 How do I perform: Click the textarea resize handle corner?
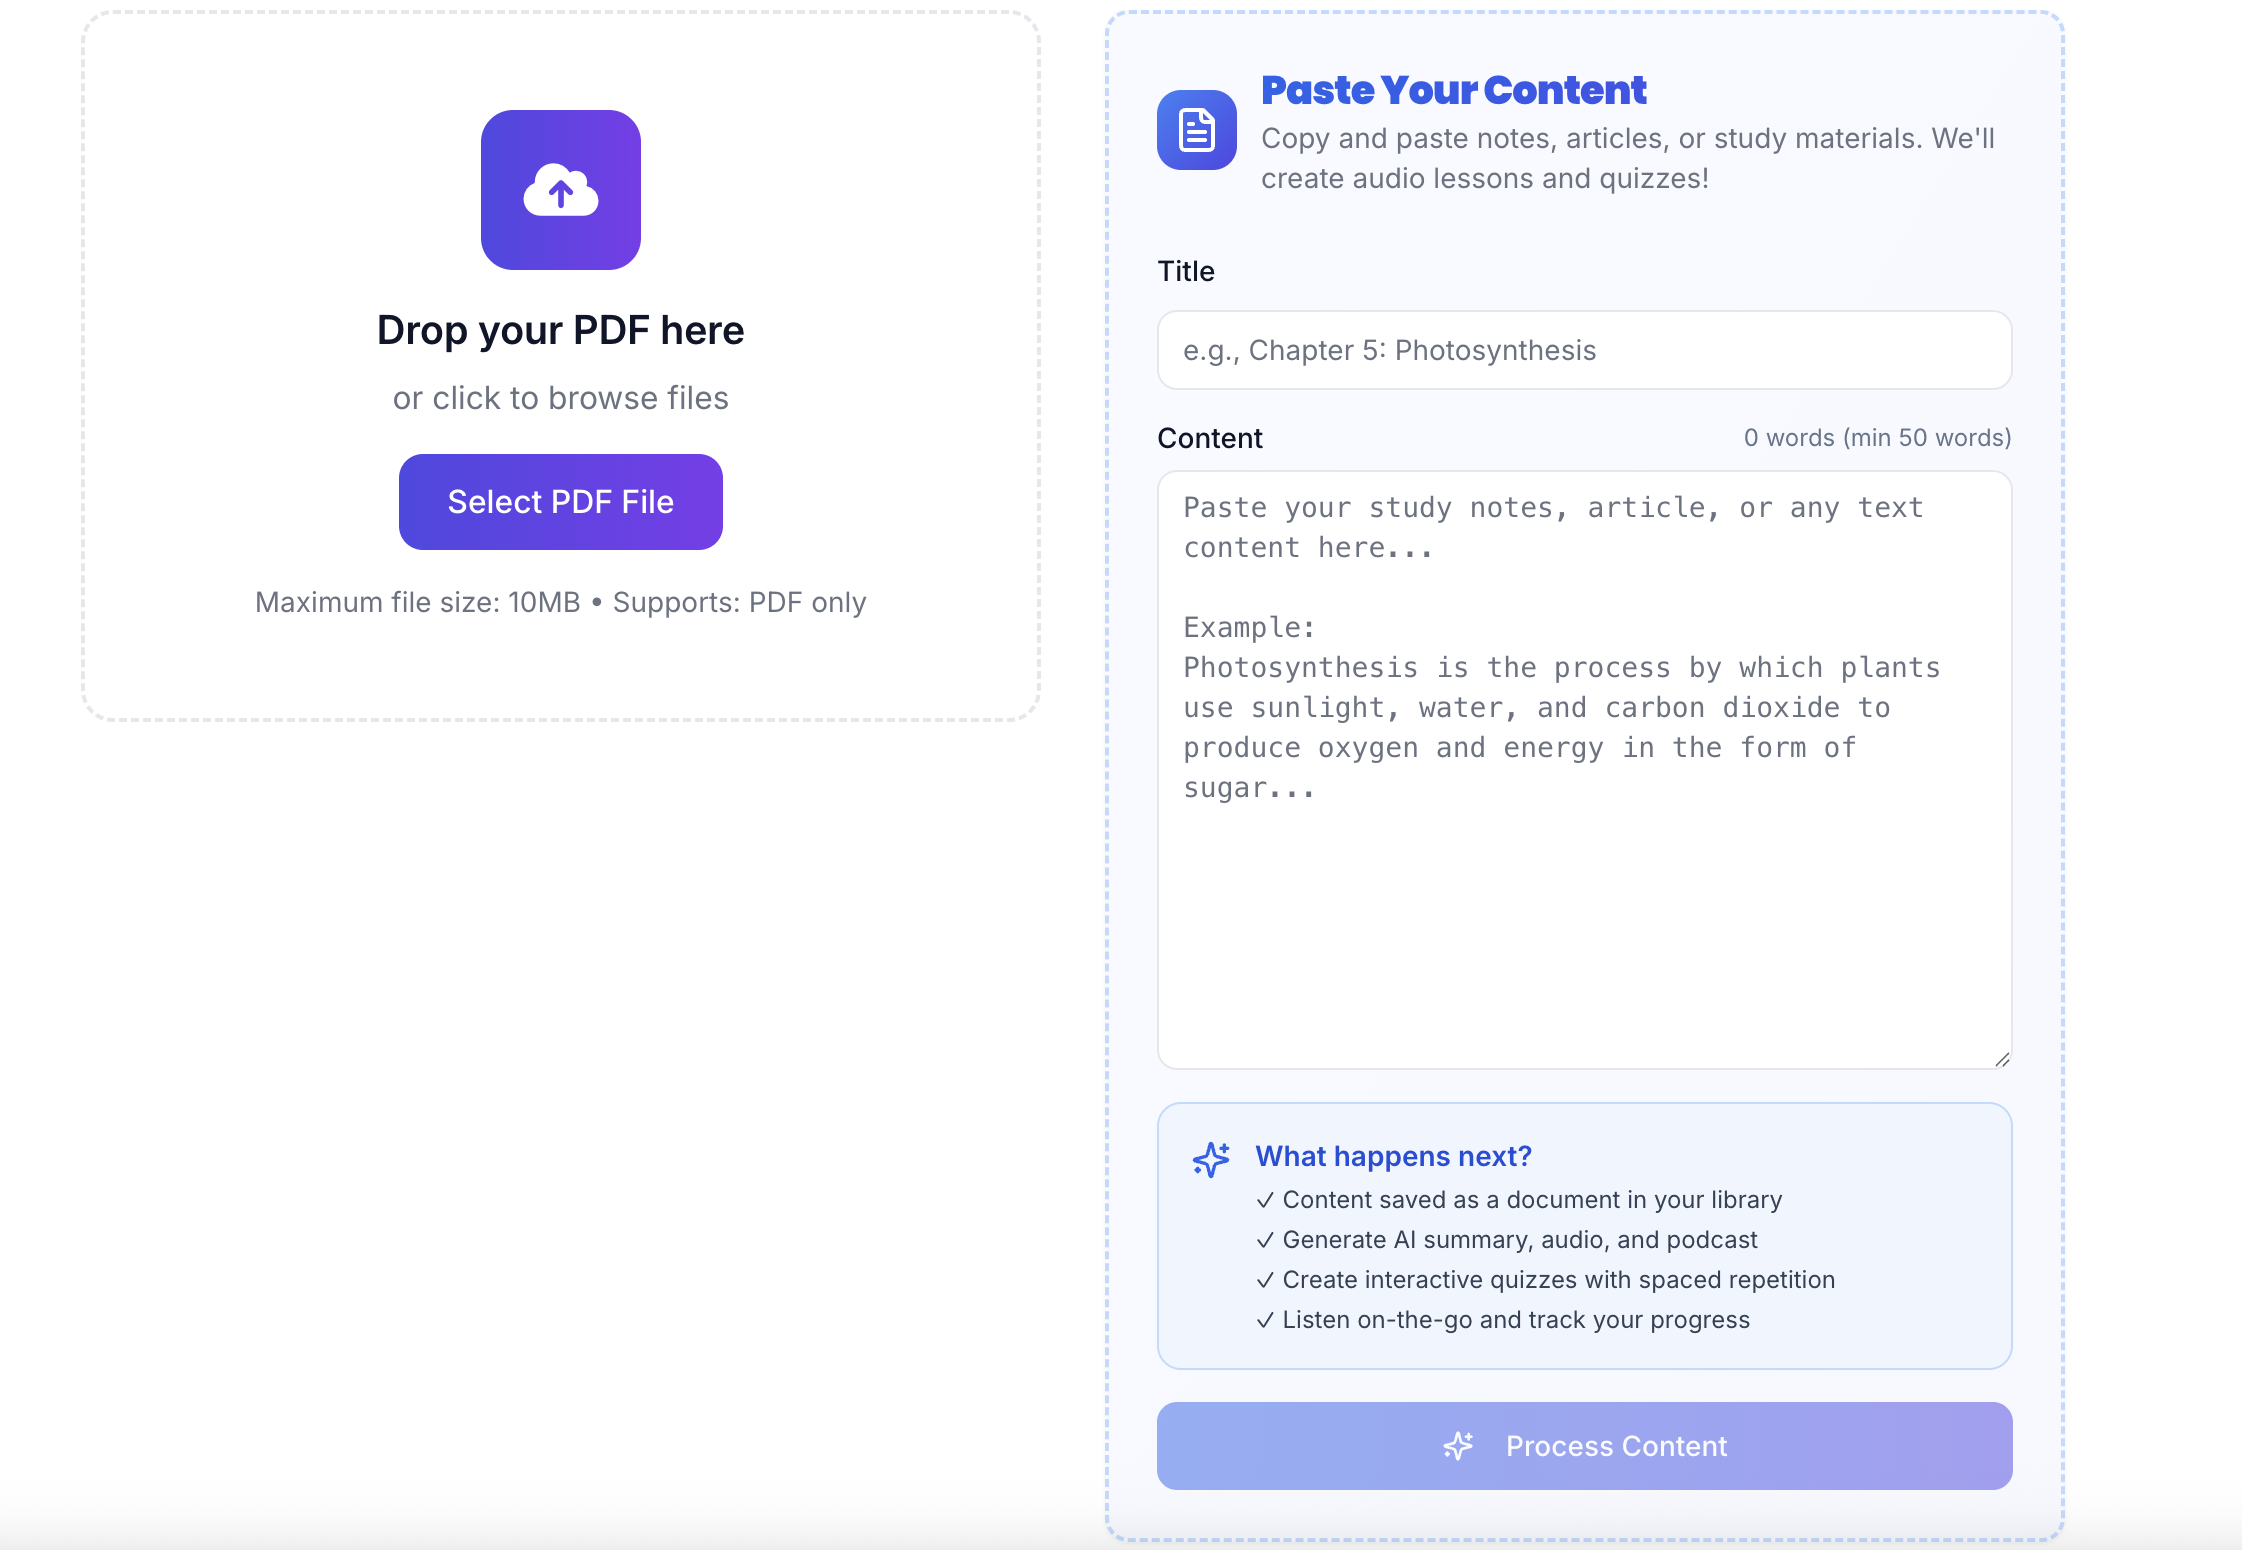point(2001,1059)
